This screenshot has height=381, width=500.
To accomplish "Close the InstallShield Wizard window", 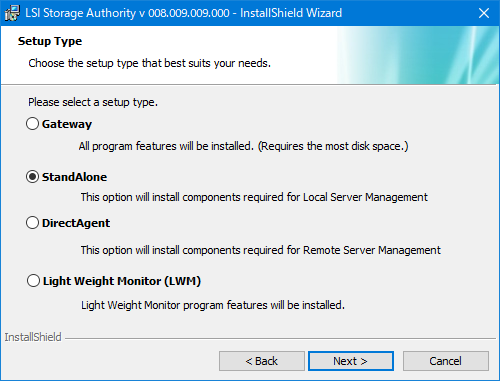I will (x=484, y=13).
